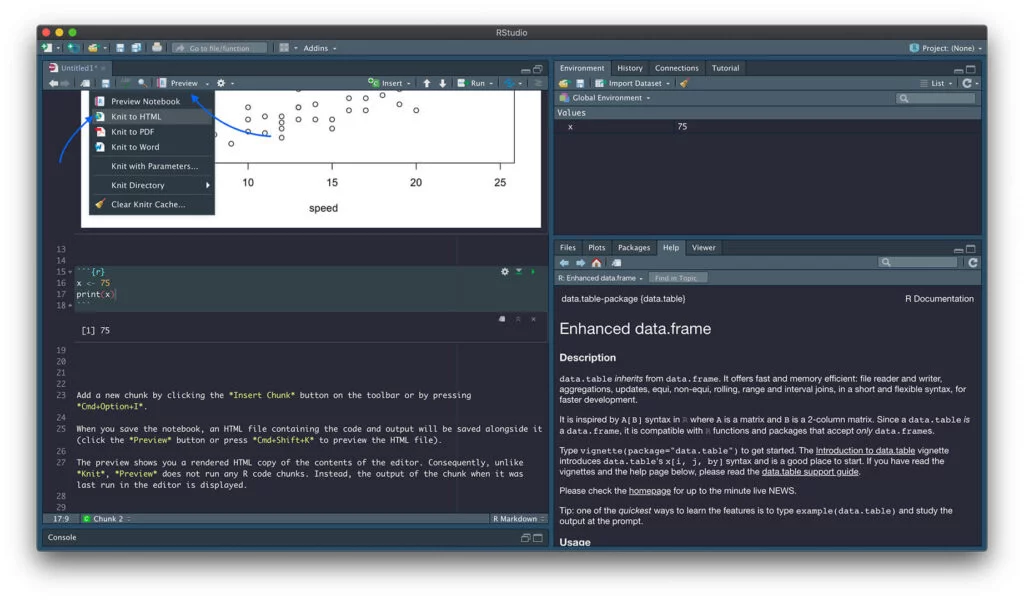
Task: Open the Tutorial tab
Action: pos(725,68)
